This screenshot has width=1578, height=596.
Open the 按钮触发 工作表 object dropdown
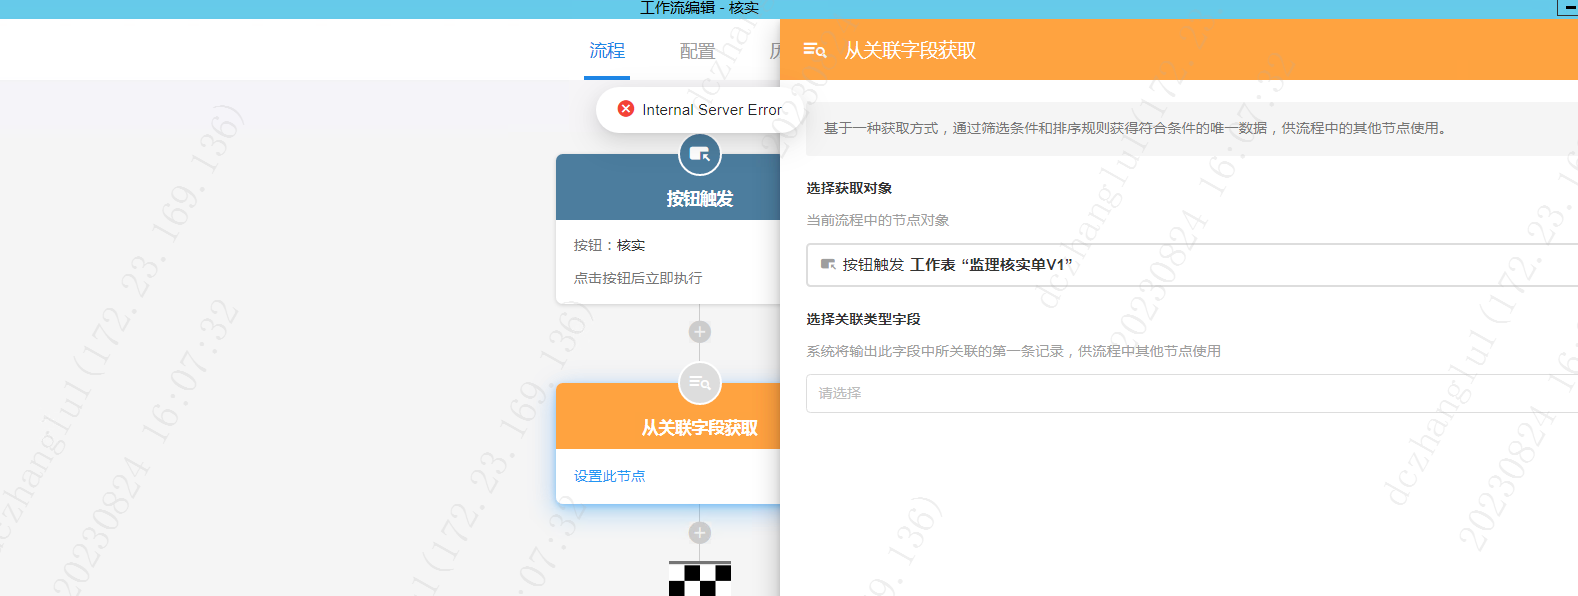click(x=1192, y=265)
